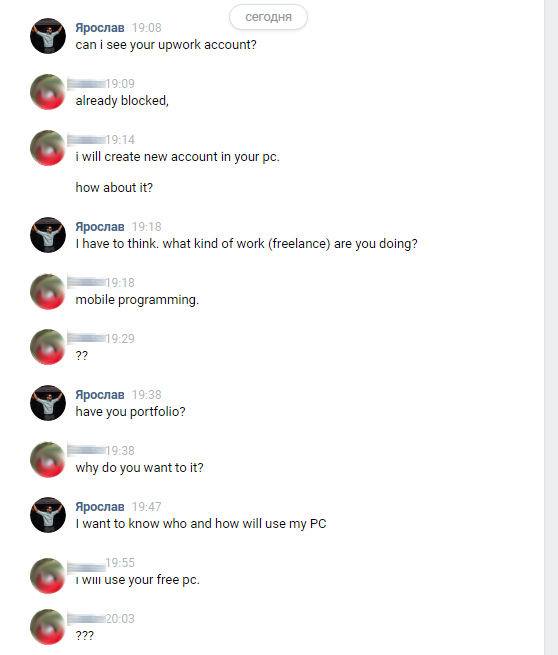558x655 pixels.
Task: Click the blurred avatar beside 'already blocked,'
Action: point(48,92)
